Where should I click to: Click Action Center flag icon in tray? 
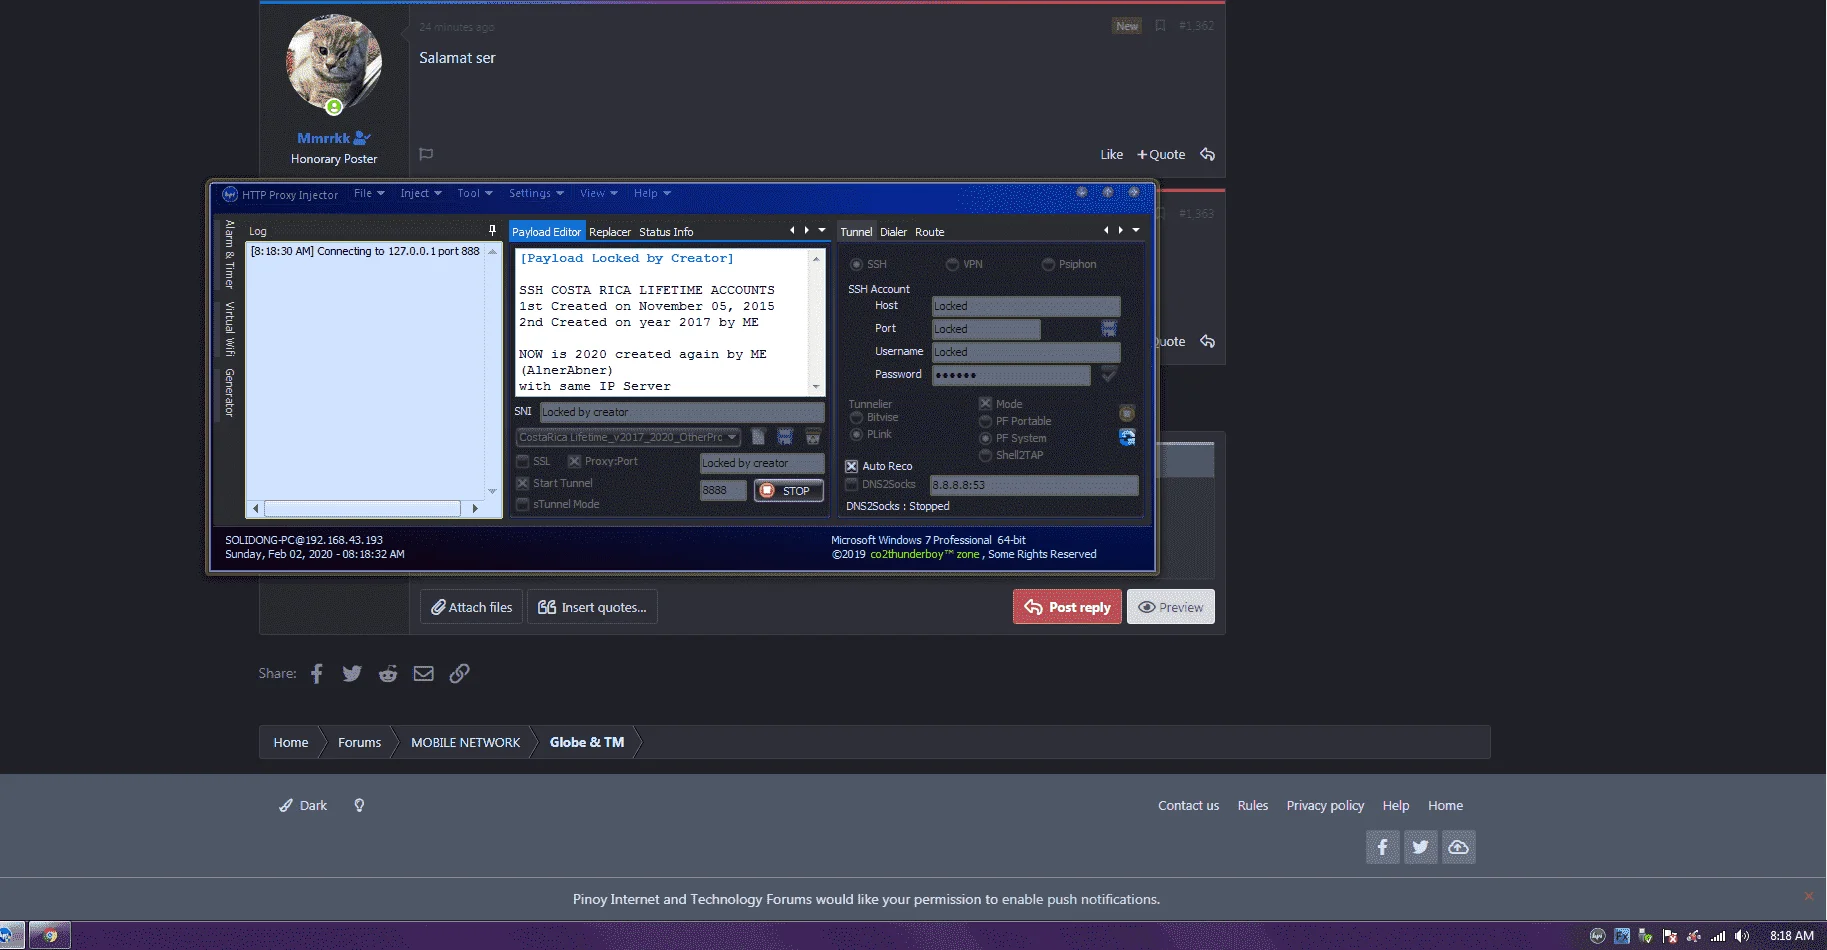(x=1670, y=936)
